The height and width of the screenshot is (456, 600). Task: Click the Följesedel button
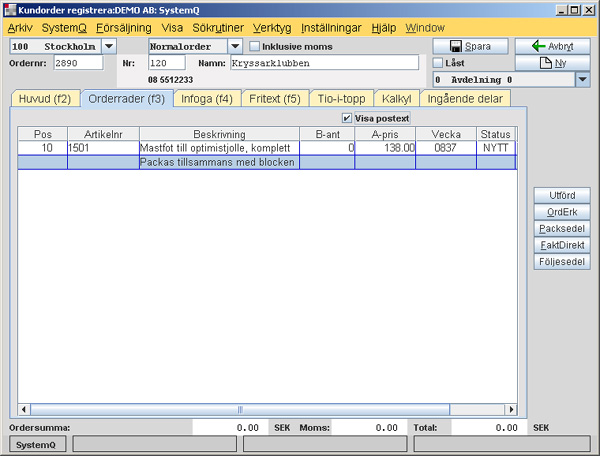(x=562, y=262)
